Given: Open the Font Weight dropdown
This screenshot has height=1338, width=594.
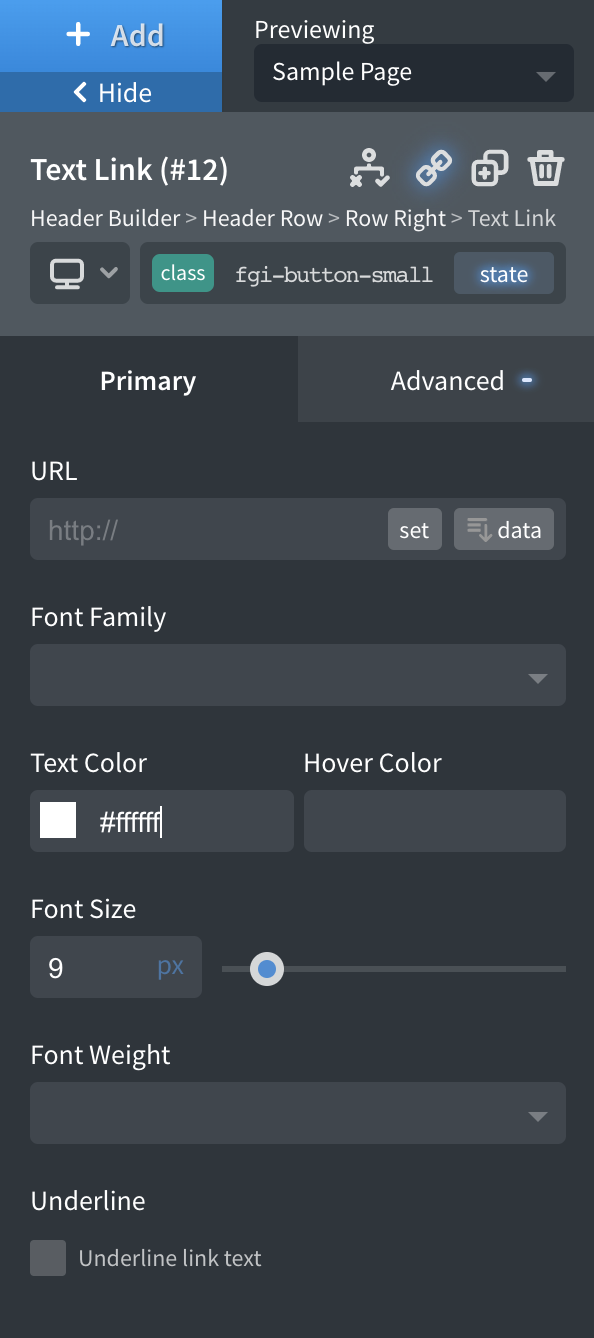Looking at the screenshot, I should (297, 1113).
